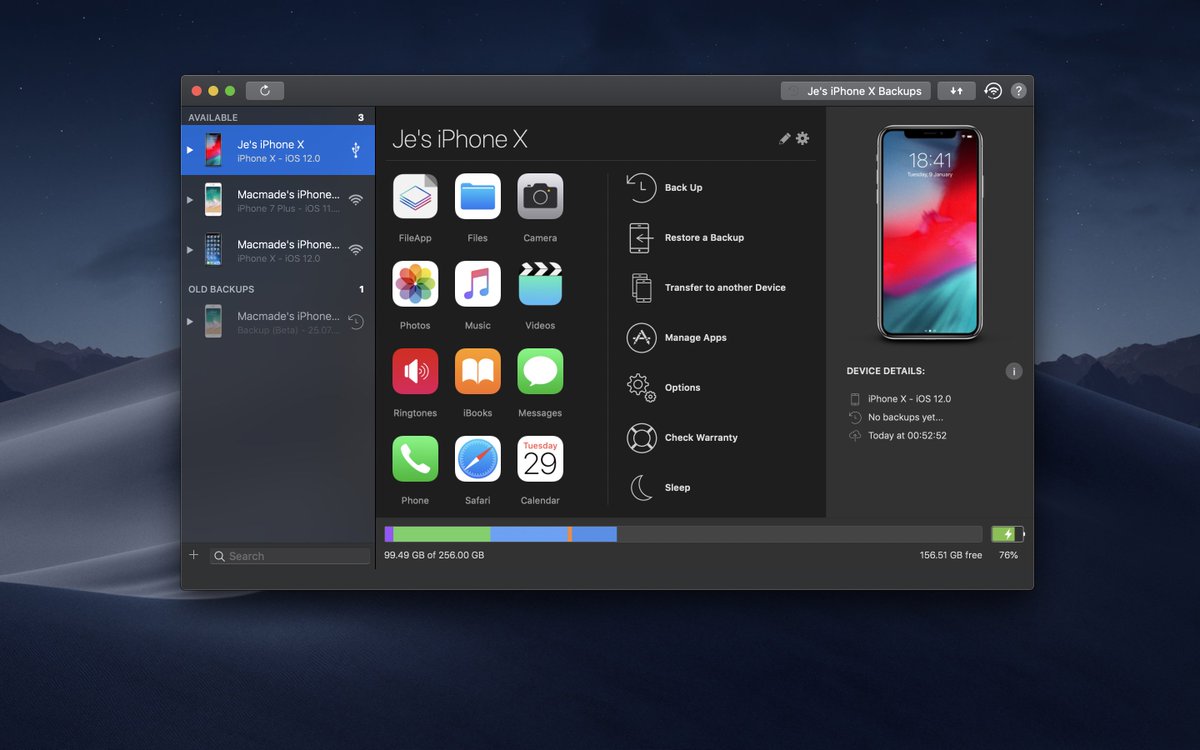This screenshot has width=1200, height=750.
Task: Open the help question mark icon
Action: 1018,91
